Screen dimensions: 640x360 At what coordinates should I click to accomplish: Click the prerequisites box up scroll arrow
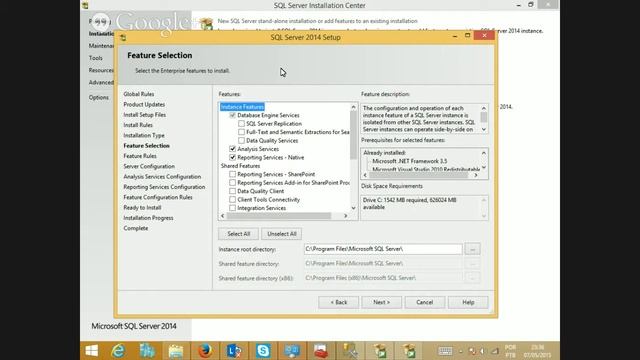[x=484, y=153]
